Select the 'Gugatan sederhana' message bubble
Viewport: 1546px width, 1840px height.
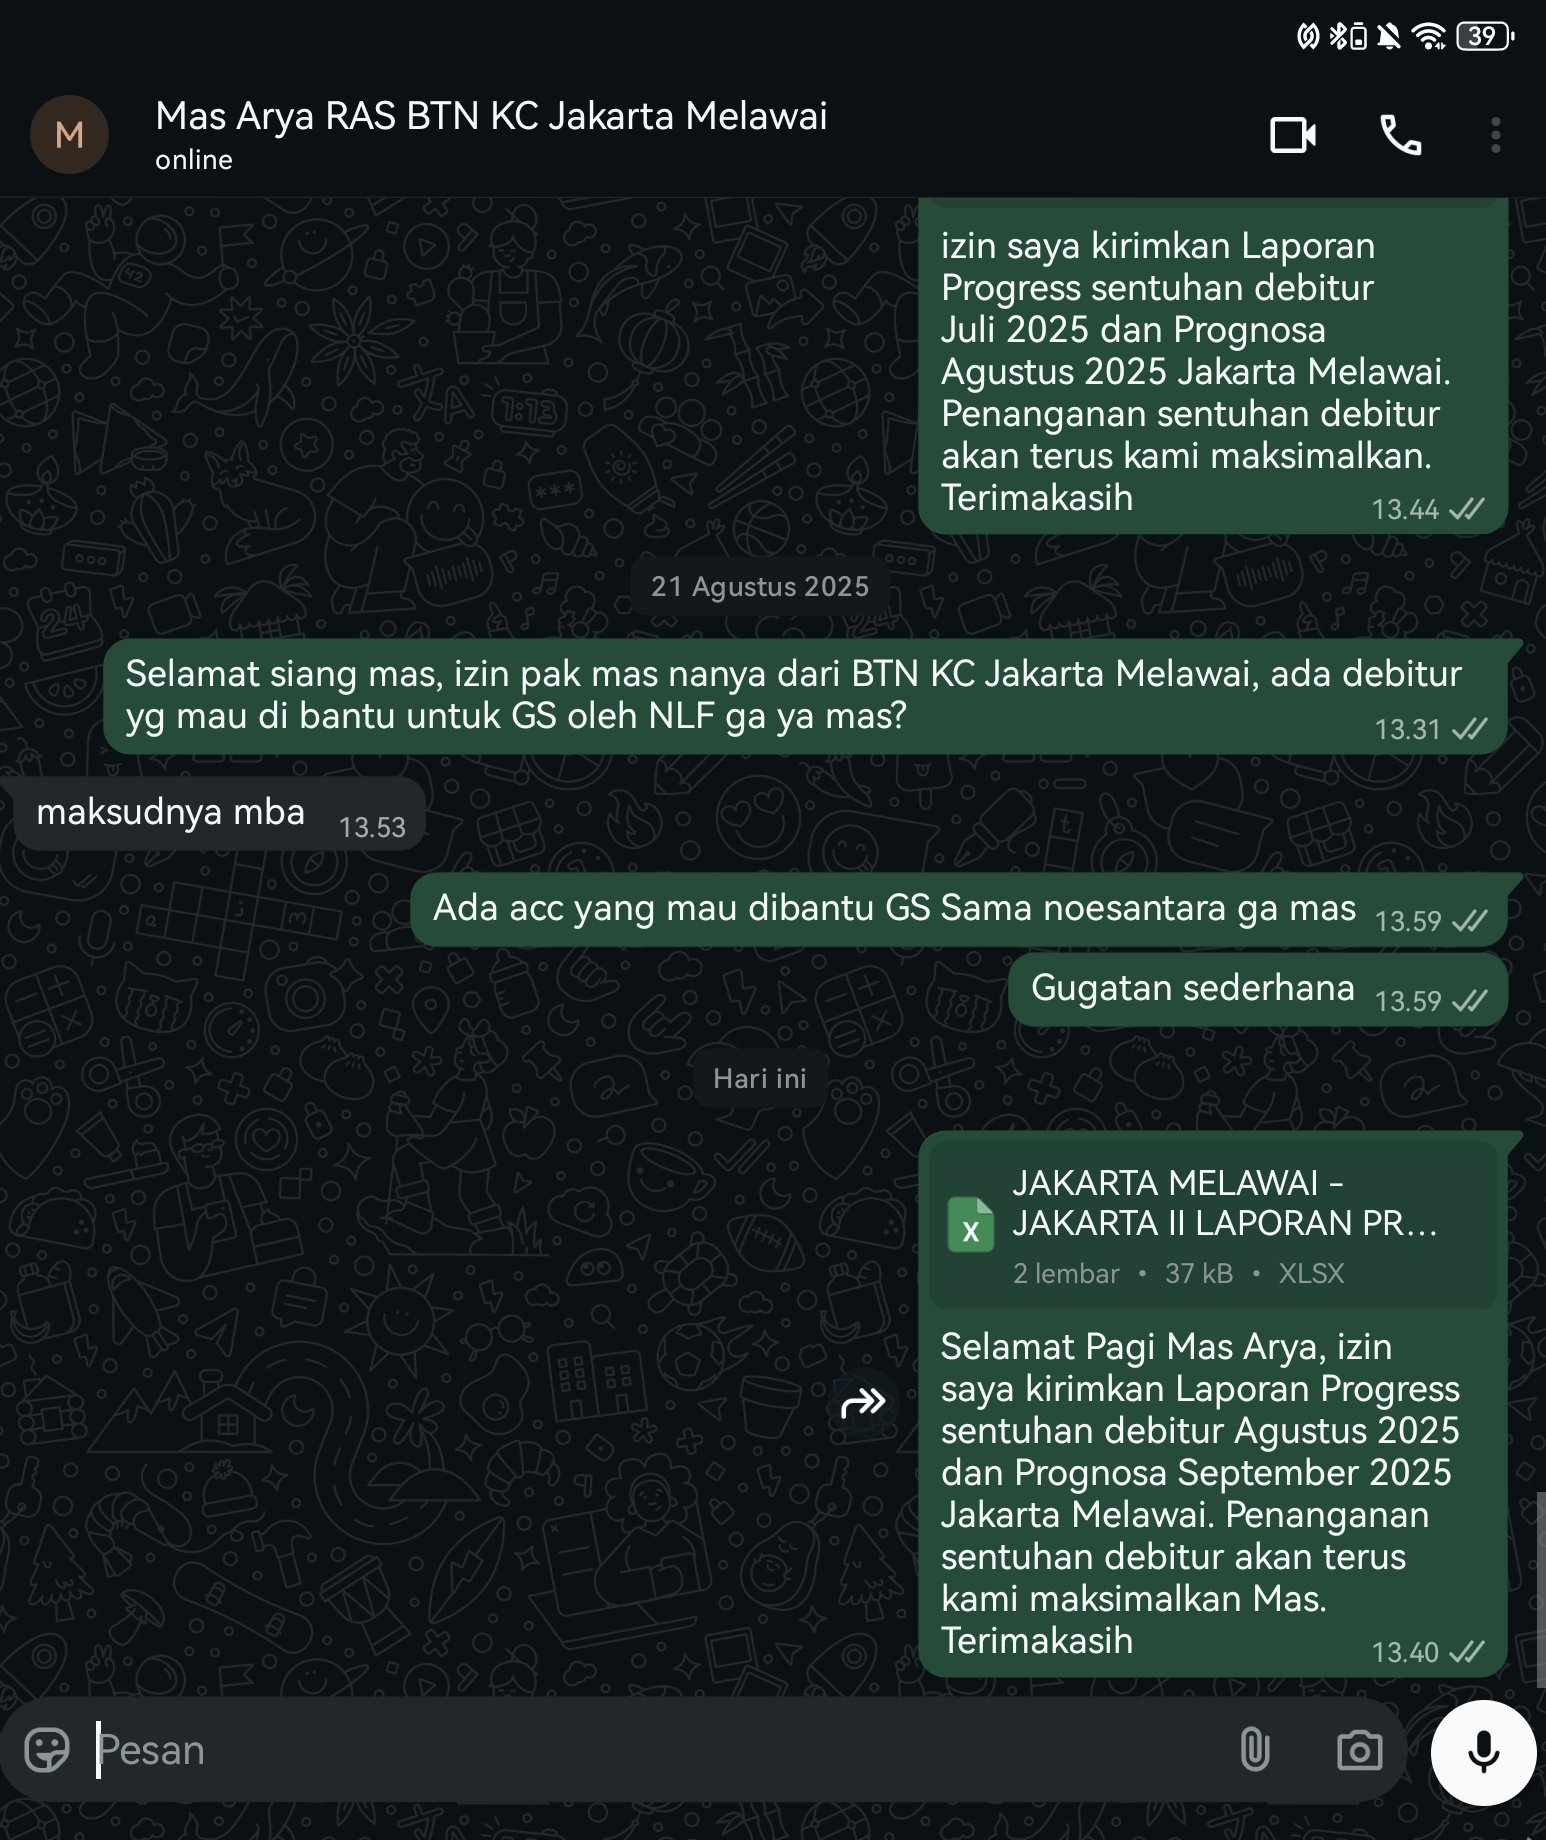coord(1257,990)
